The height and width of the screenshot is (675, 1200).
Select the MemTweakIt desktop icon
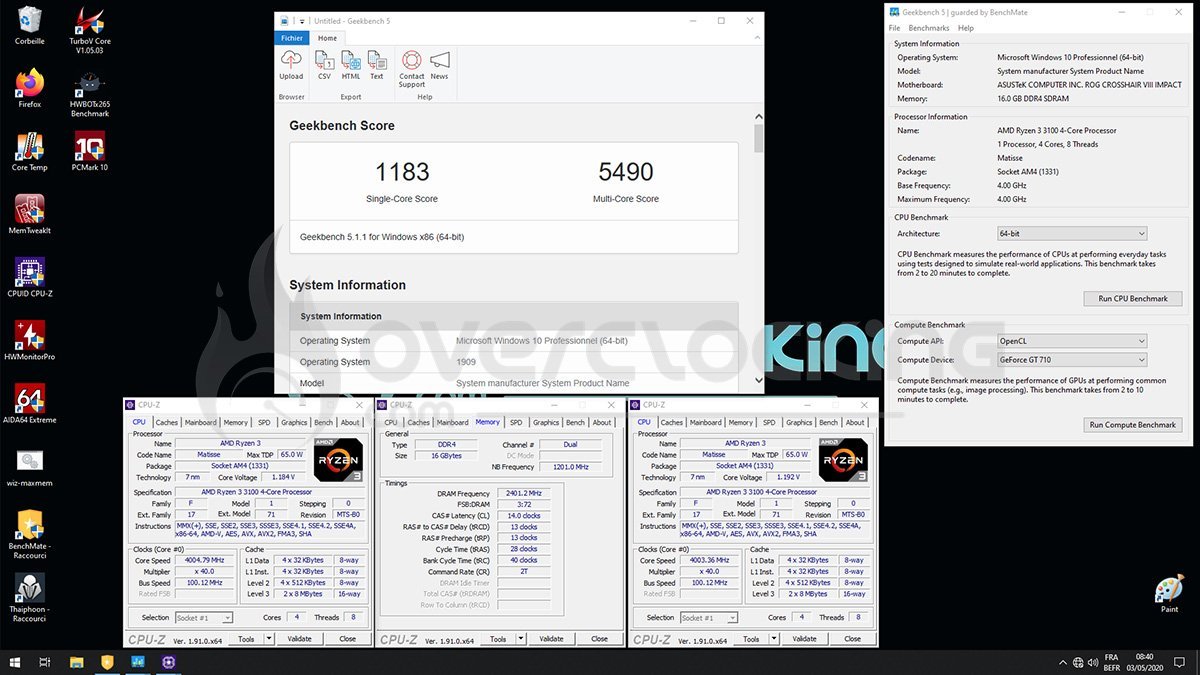tap(30, 215)
